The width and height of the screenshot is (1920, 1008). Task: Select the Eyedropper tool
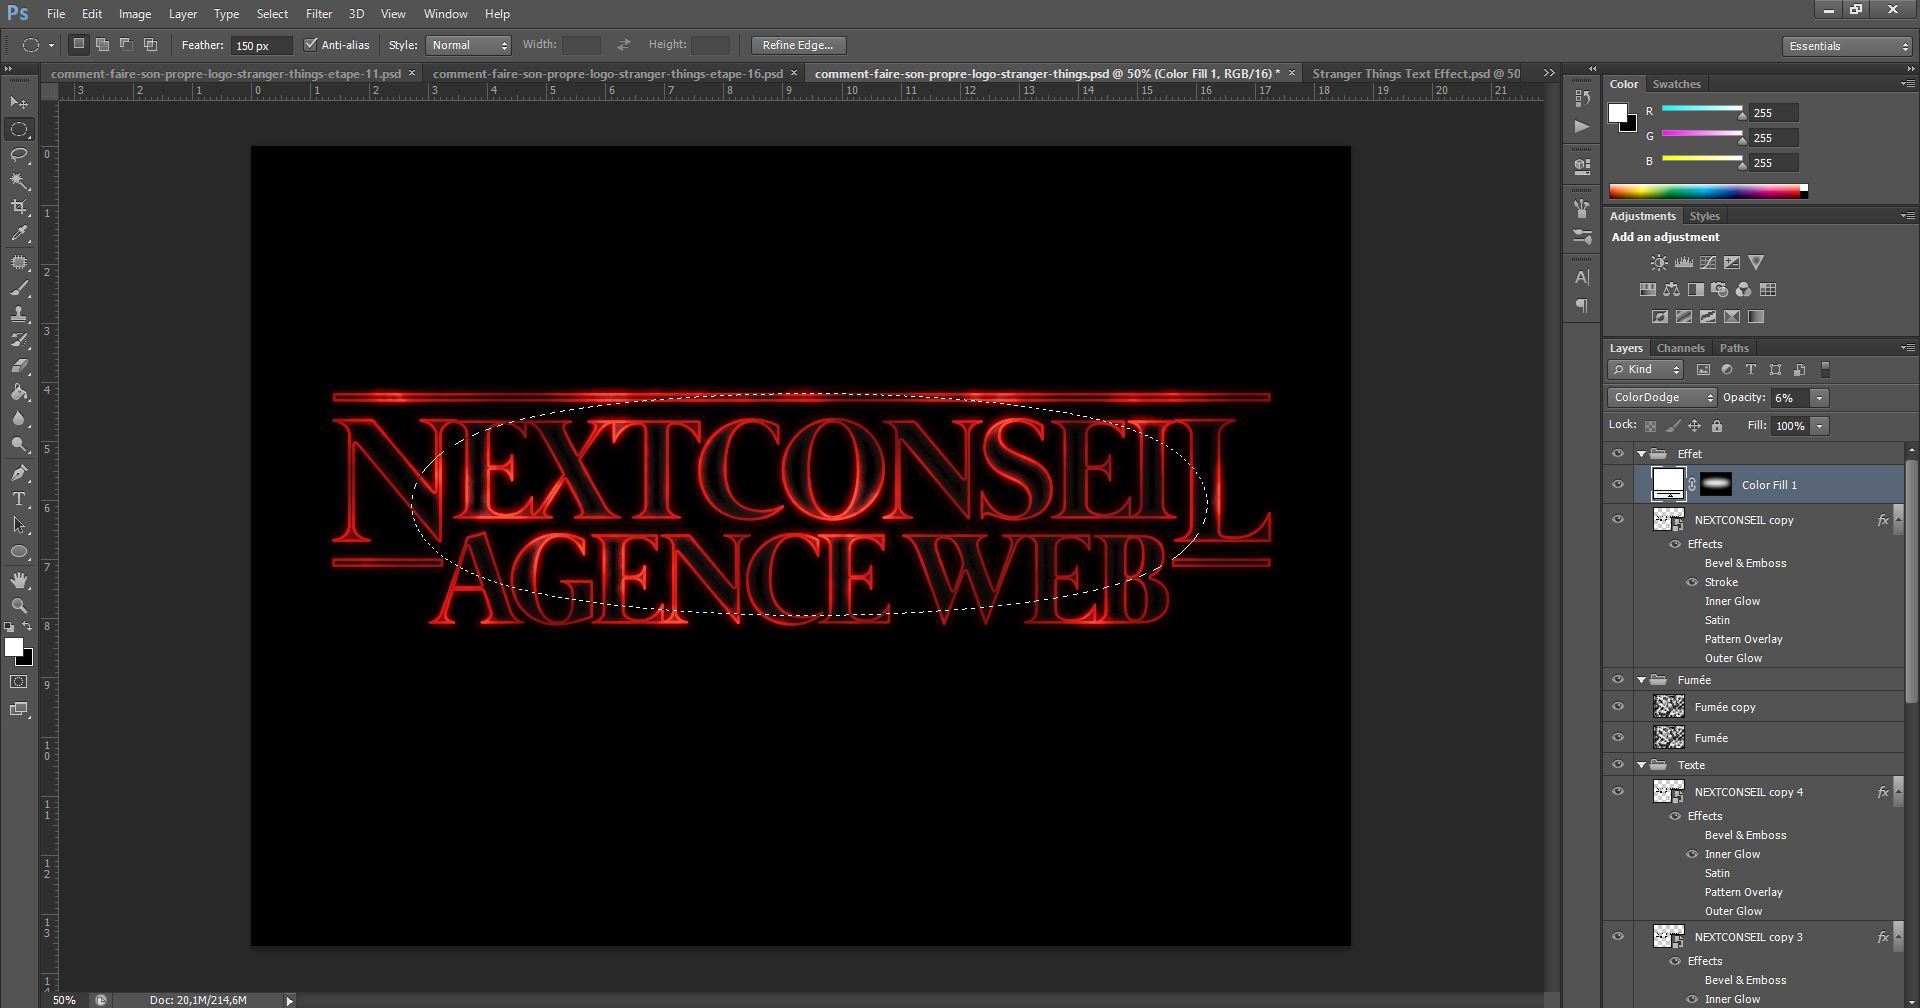19,233
